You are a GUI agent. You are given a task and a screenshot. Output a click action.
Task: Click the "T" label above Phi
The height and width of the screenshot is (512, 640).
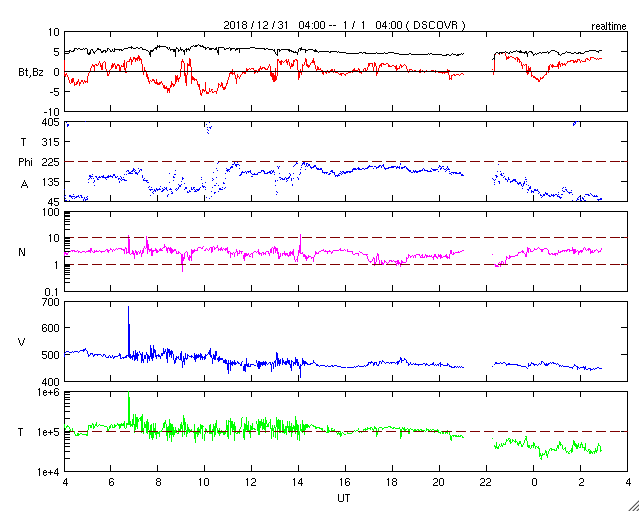coord(23,142)
